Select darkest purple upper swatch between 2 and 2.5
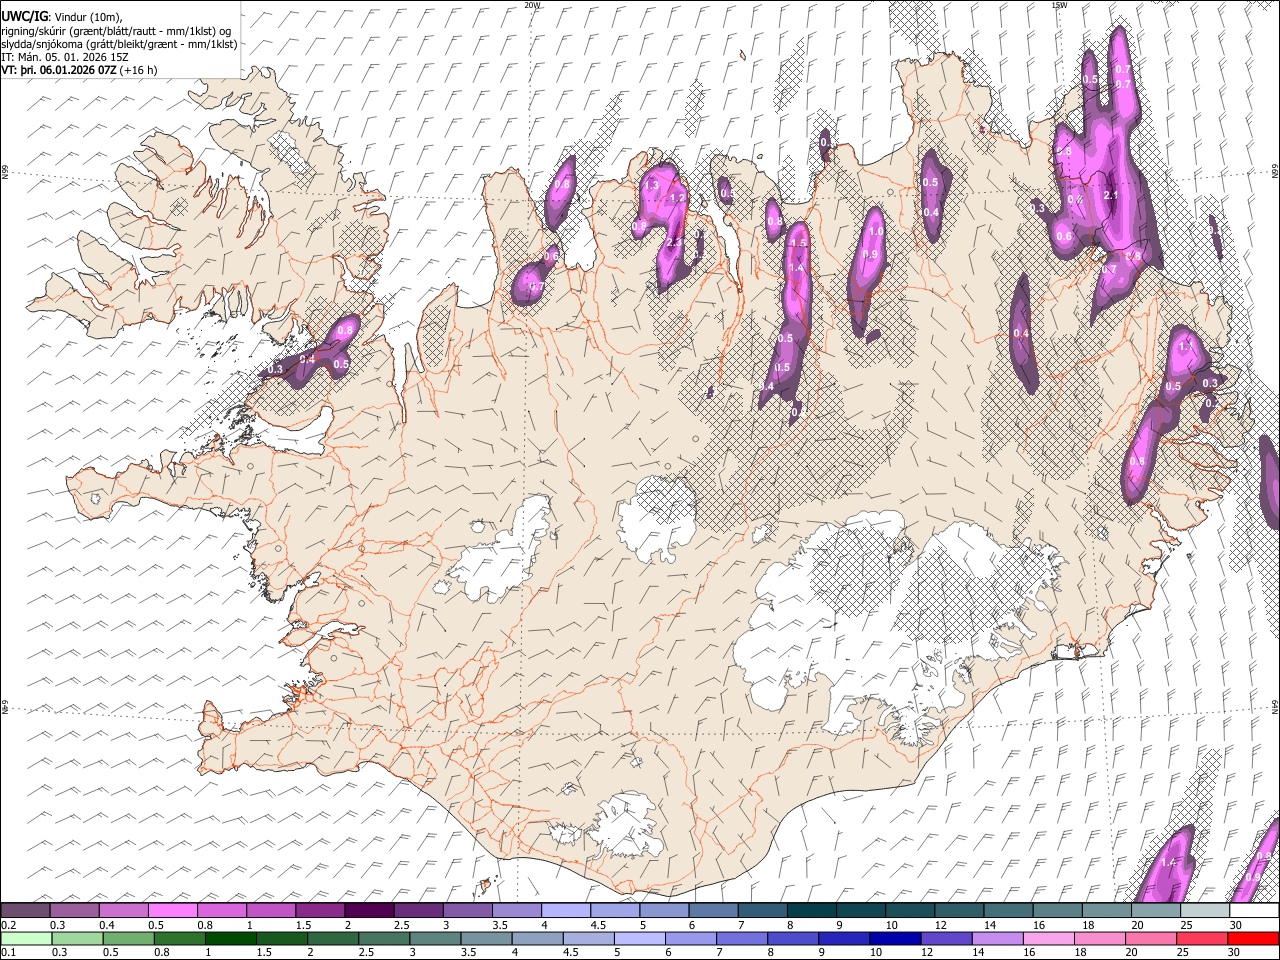The image size is (1280, 960). (370, 910)
